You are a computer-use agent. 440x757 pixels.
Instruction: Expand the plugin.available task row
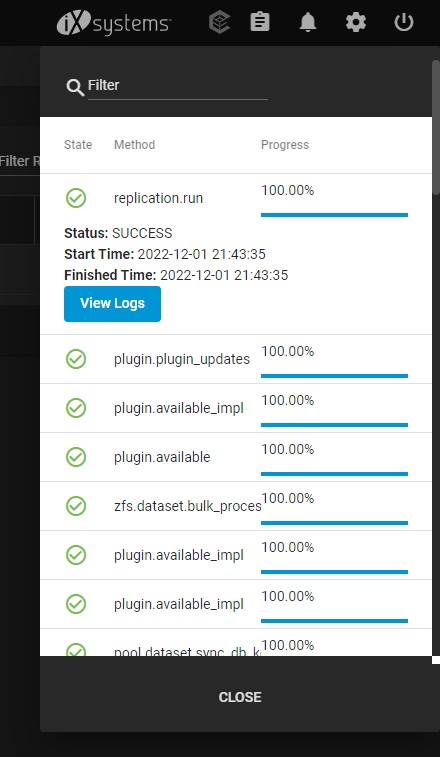tap(236, 457)
